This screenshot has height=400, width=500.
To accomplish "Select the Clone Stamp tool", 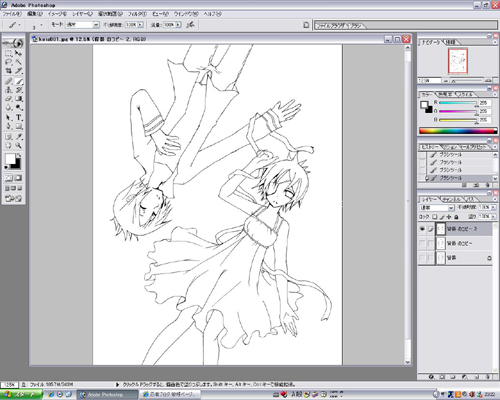I will (x=8, y=90).
